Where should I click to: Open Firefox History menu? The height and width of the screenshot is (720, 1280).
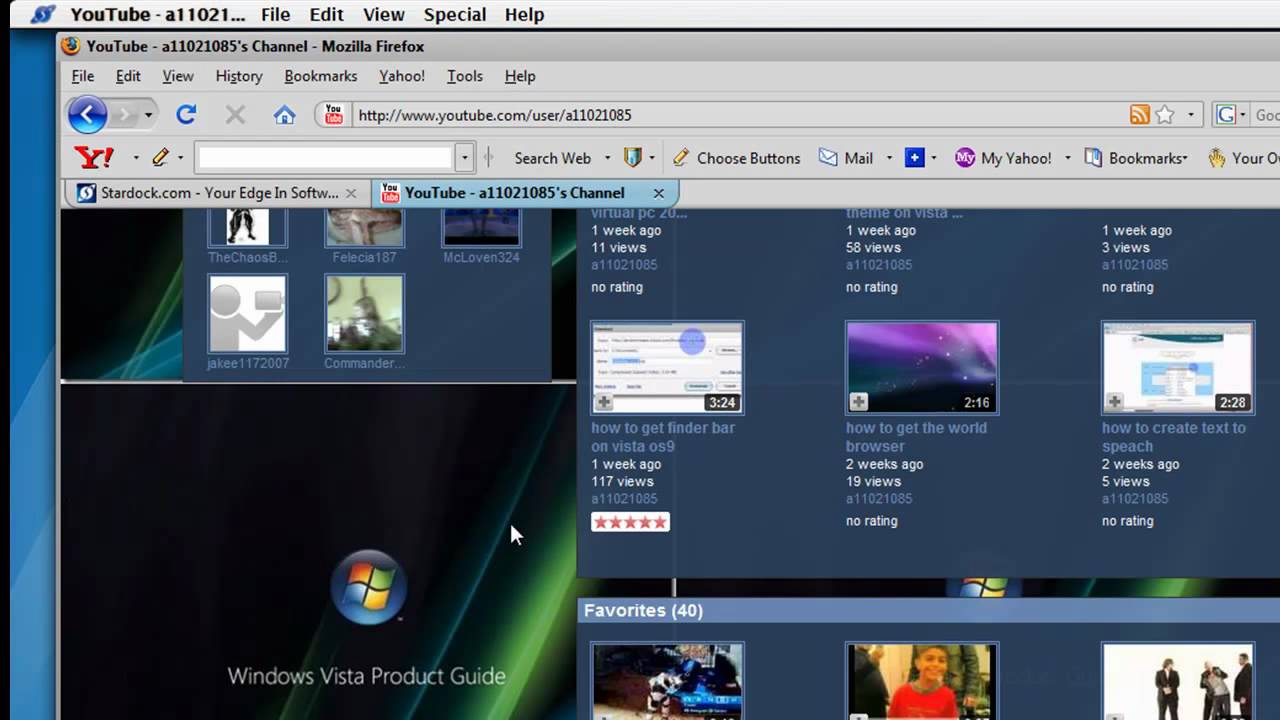click(x=239, y=76)
